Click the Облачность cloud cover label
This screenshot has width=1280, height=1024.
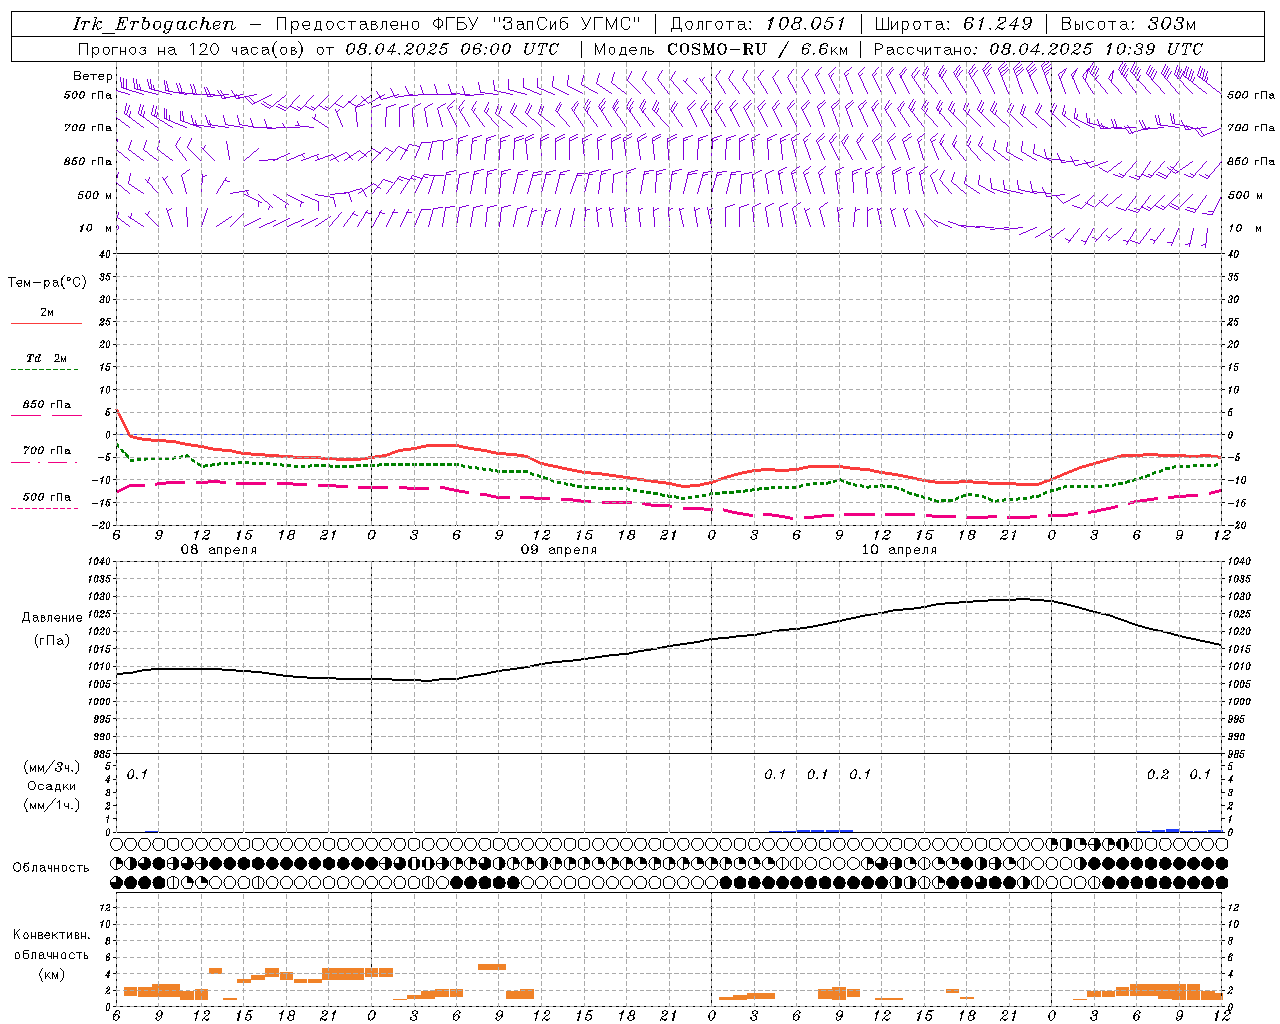pos(51,868)
